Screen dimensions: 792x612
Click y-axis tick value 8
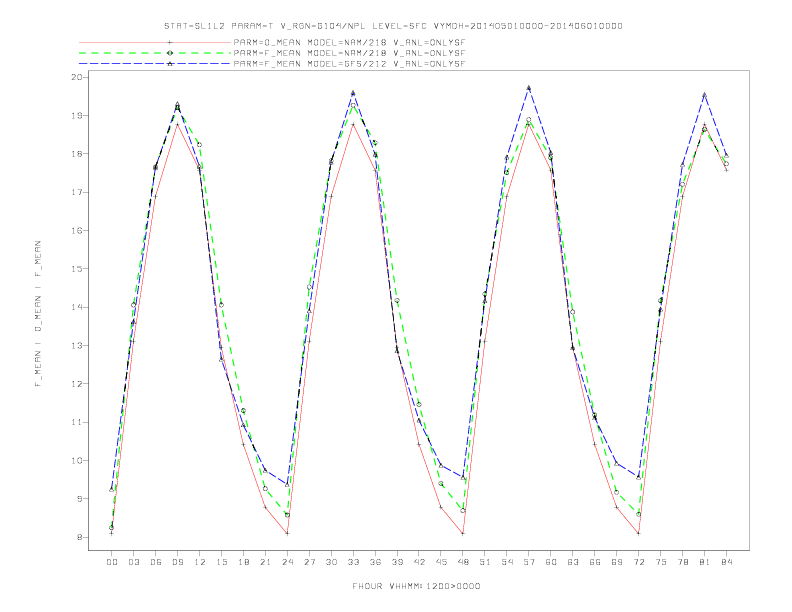(79, 537)
